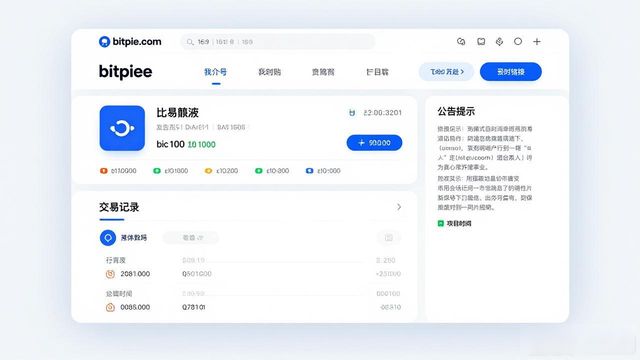Click inside the top search field

[x=278, y=42]
